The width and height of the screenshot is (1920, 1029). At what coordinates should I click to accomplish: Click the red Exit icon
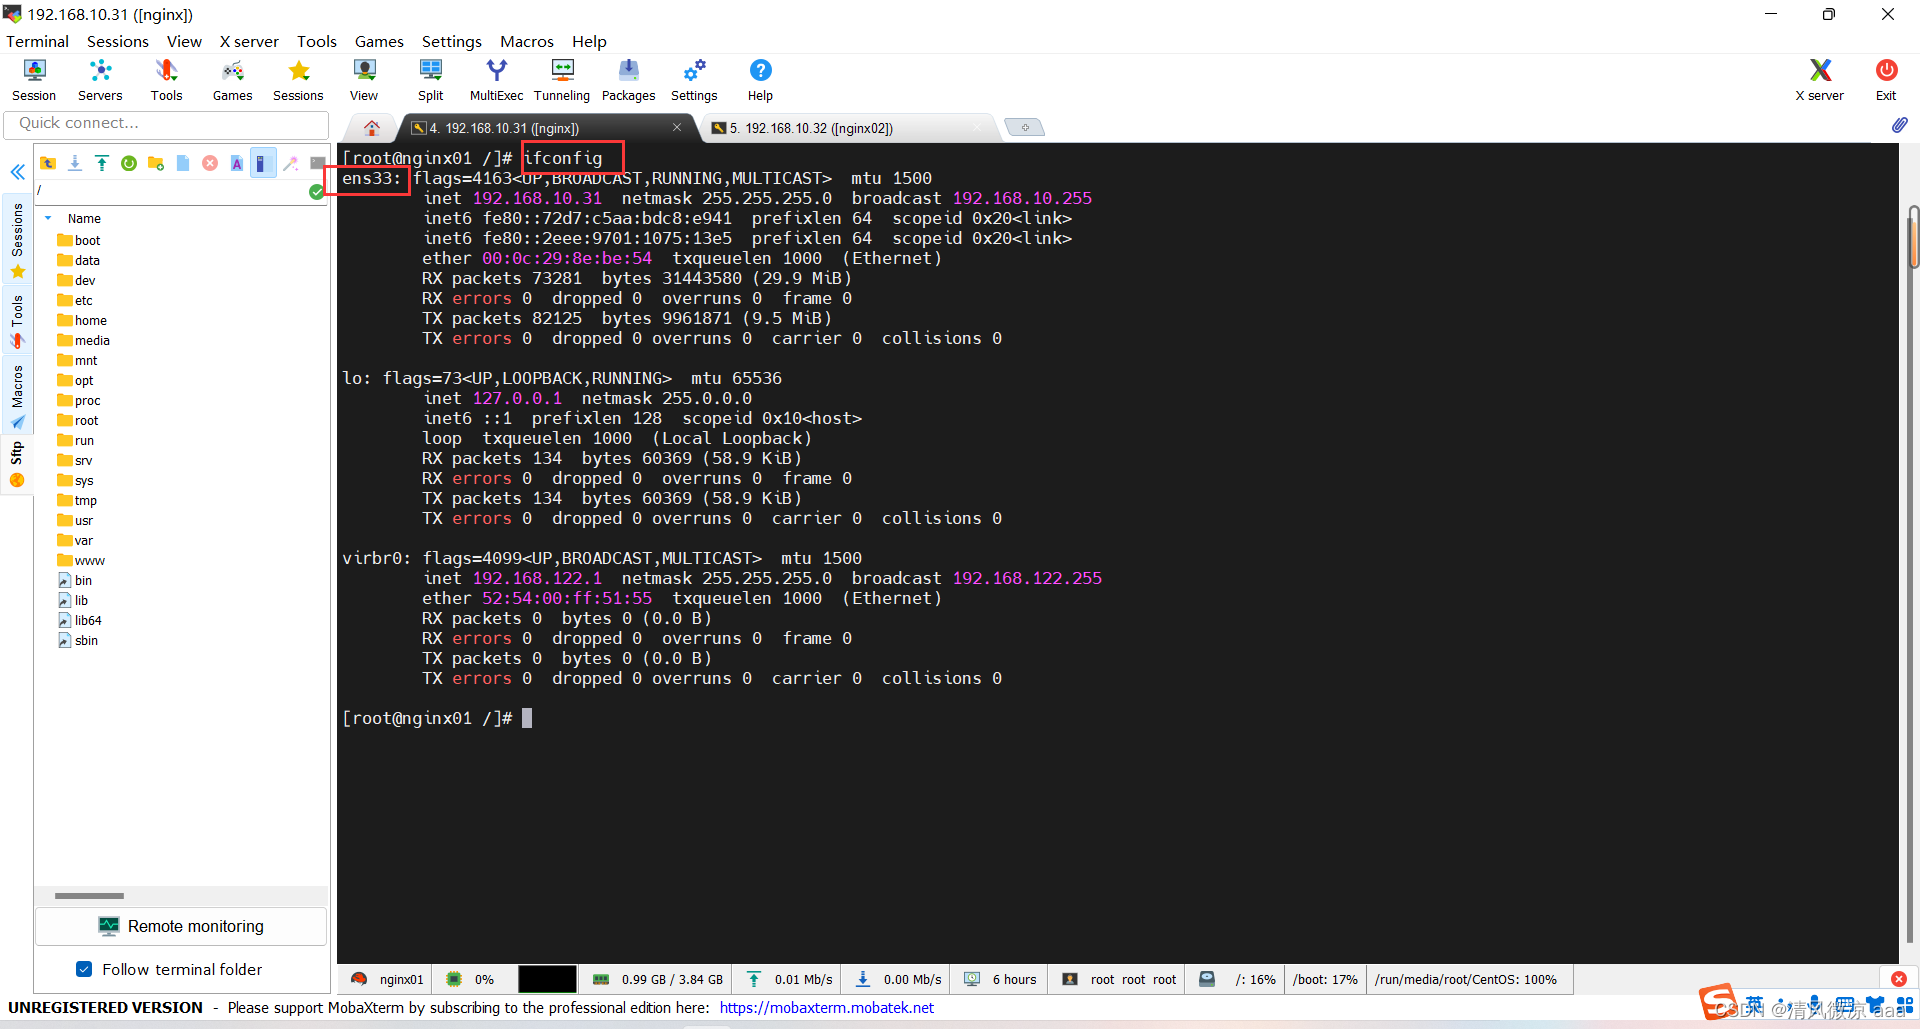coord(1886,80)
